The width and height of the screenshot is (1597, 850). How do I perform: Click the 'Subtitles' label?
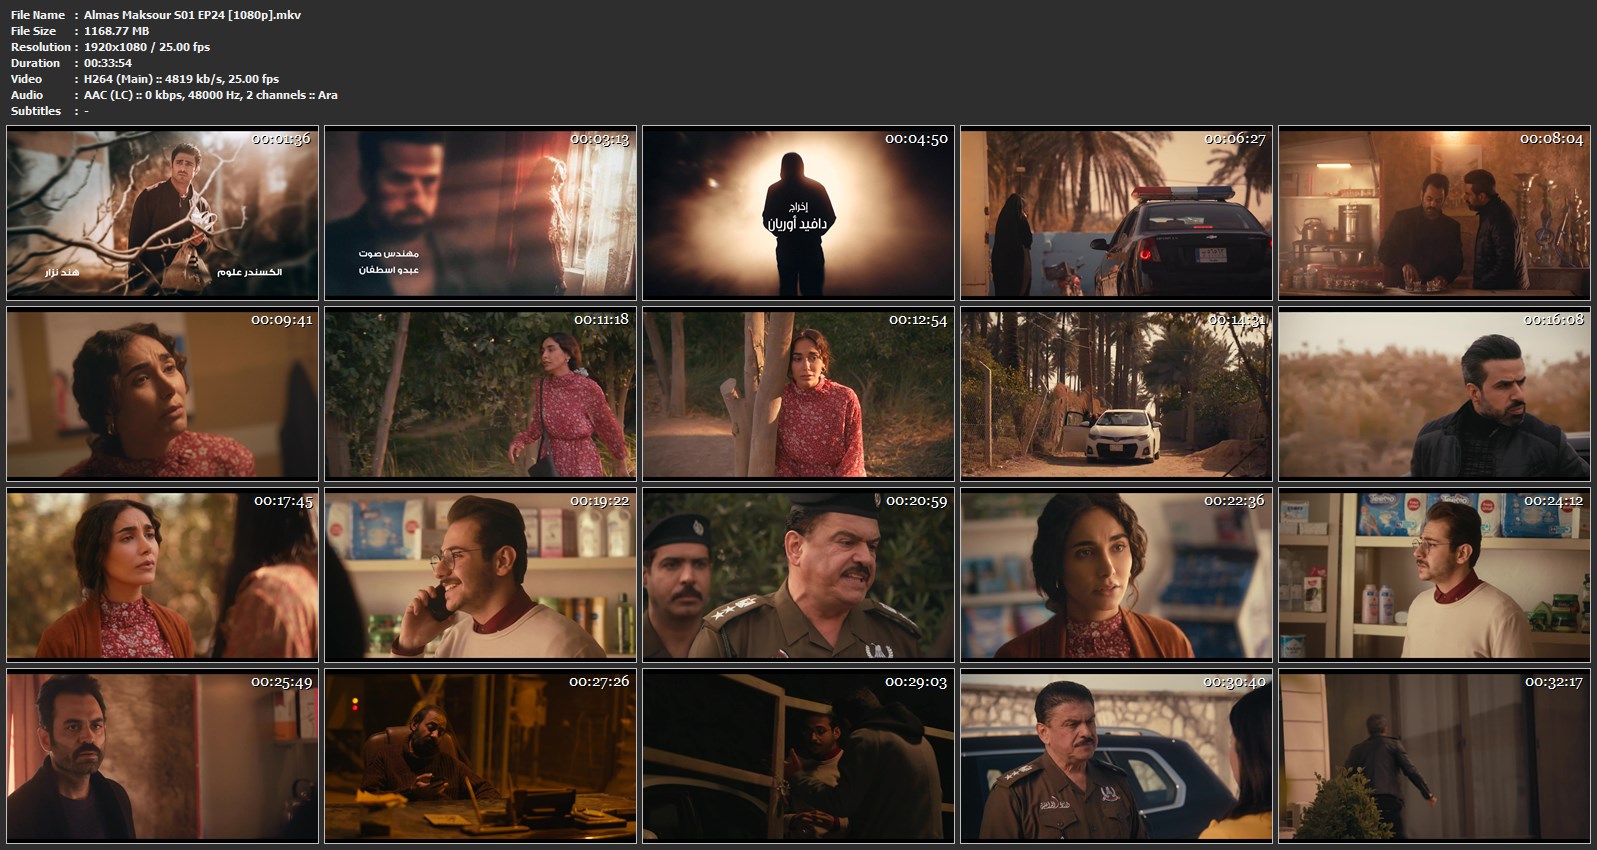point(36,111)
